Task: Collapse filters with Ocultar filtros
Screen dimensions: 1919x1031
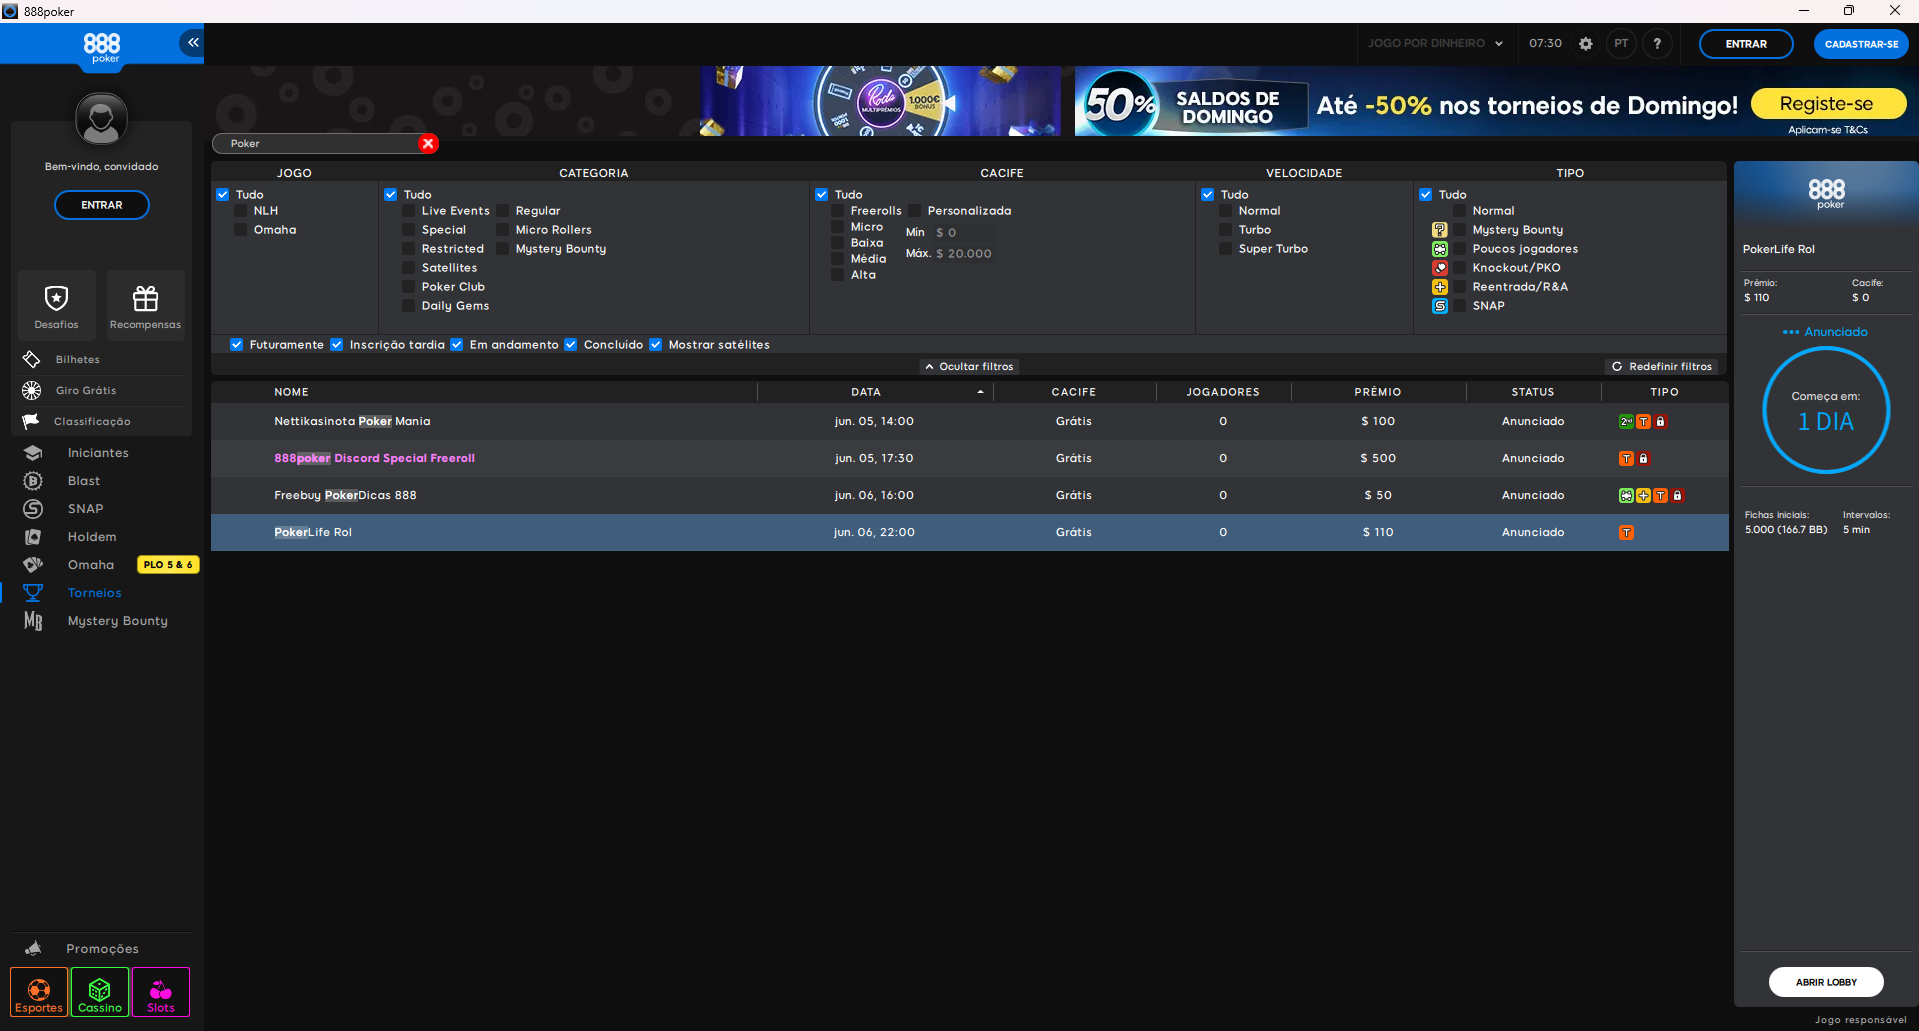Action: click(969, 367)
